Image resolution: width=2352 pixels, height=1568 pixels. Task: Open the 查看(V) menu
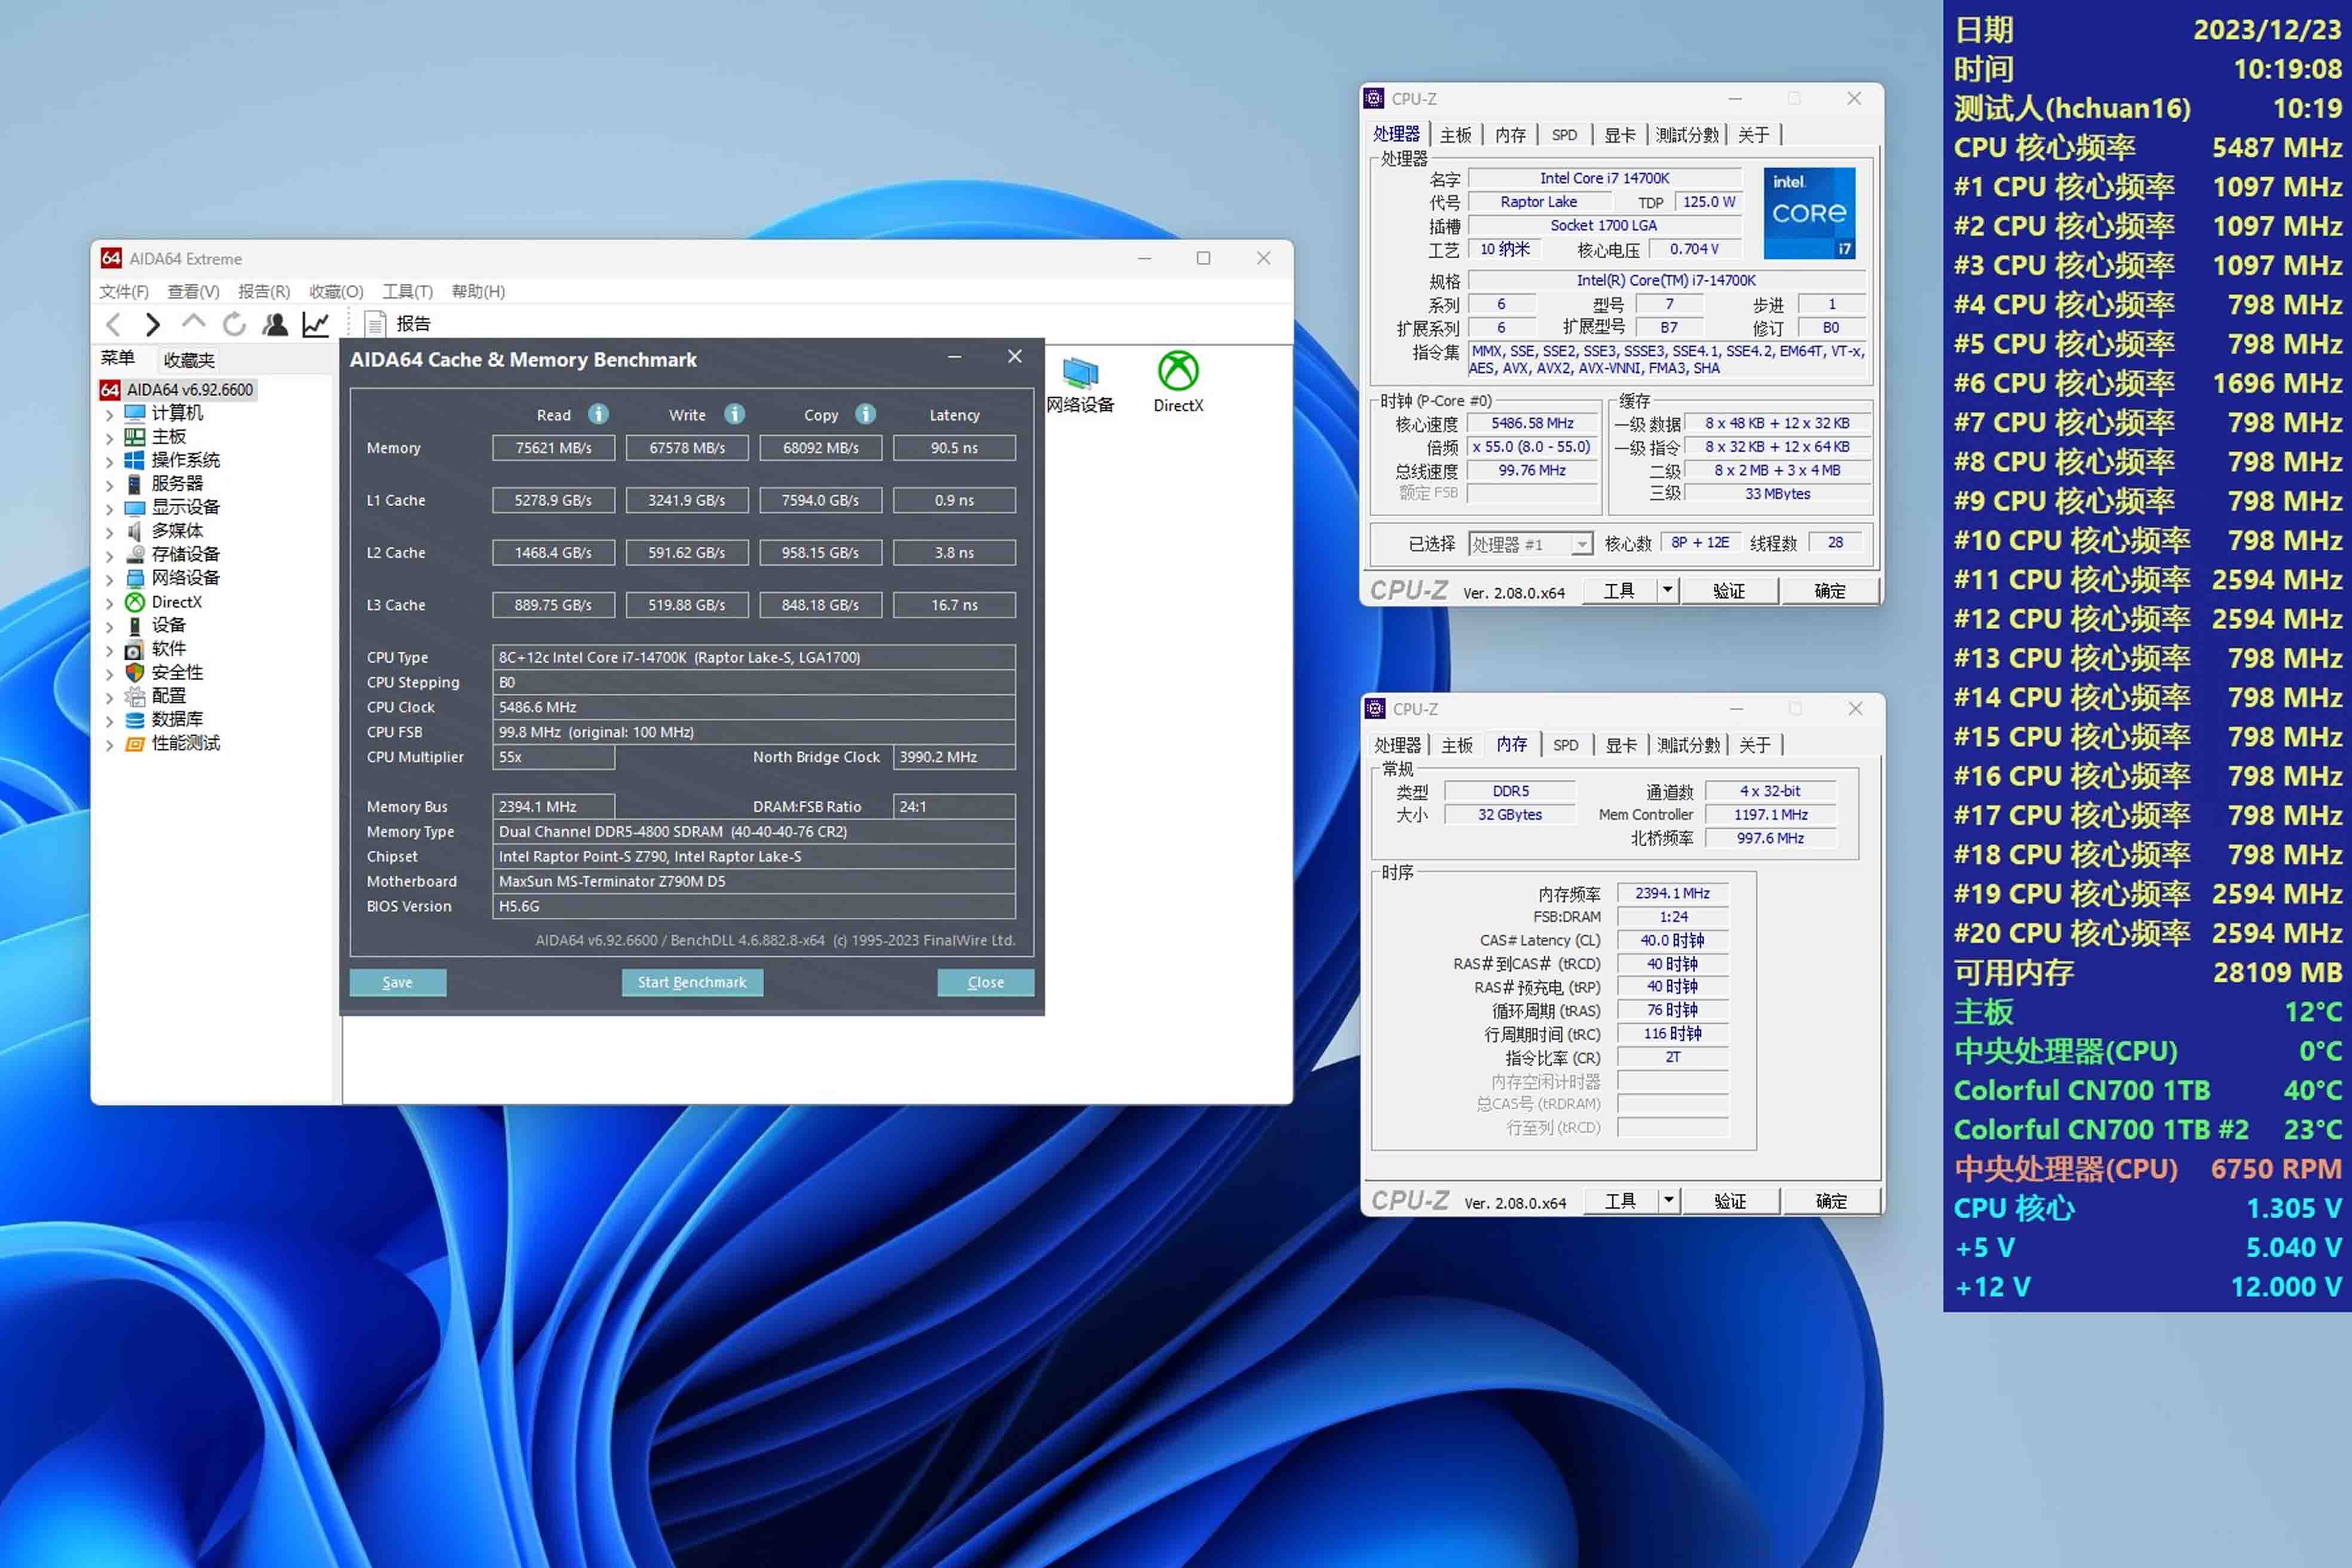point(193,292)
